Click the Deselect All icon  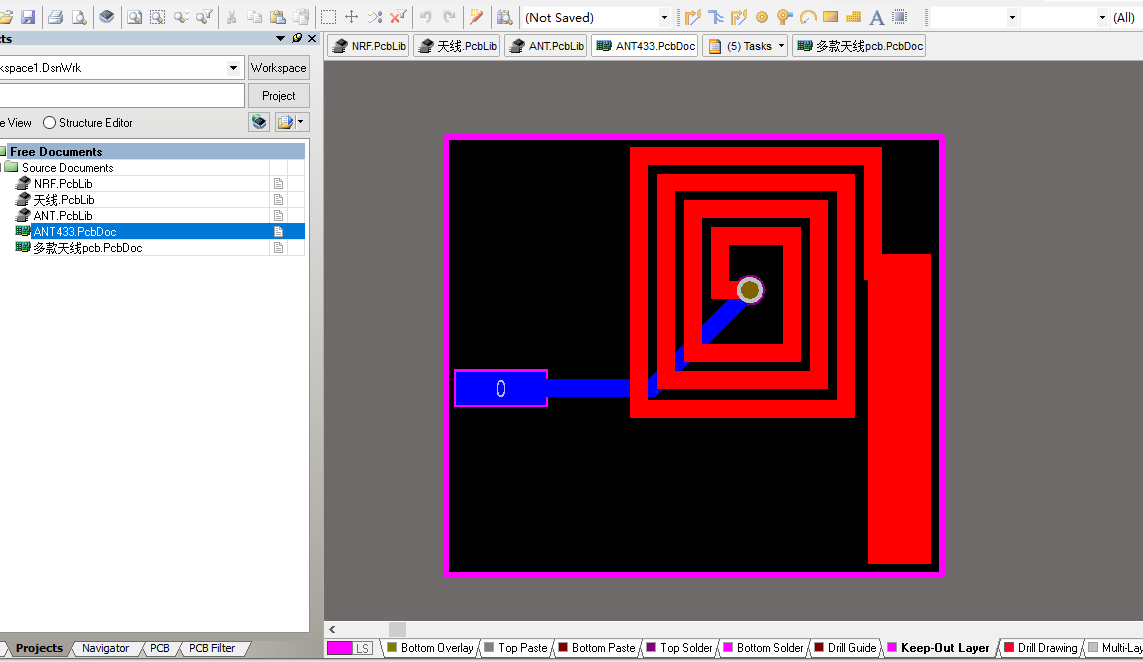[x=375, y=17]
